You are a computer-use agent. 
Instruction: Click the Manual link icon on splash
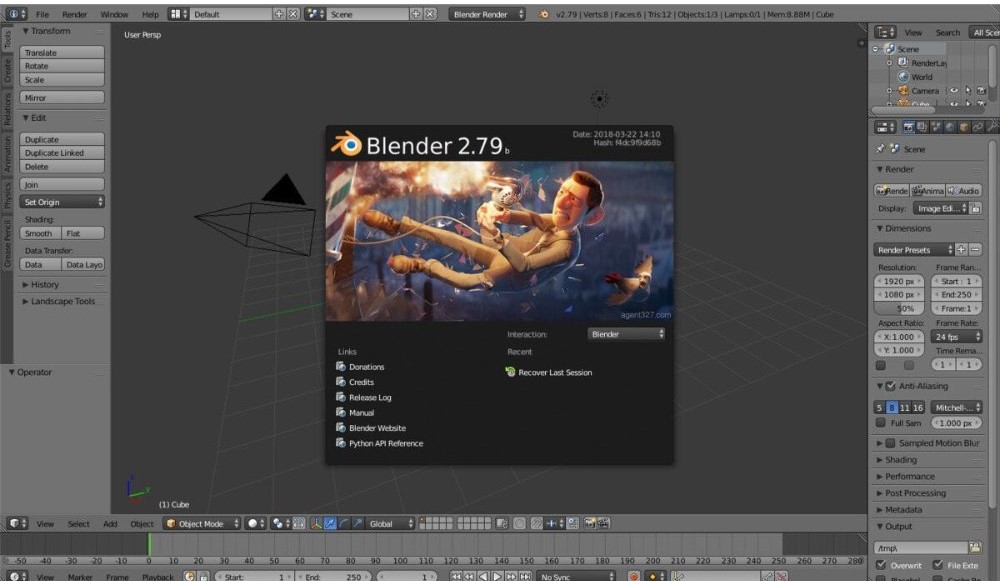point(341,412)
